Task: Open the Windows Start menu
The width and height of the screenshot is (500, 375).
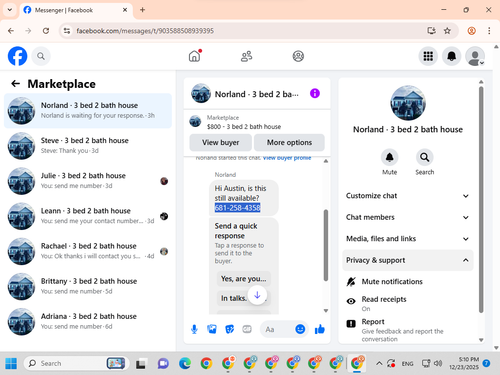Action: (11, 363)
